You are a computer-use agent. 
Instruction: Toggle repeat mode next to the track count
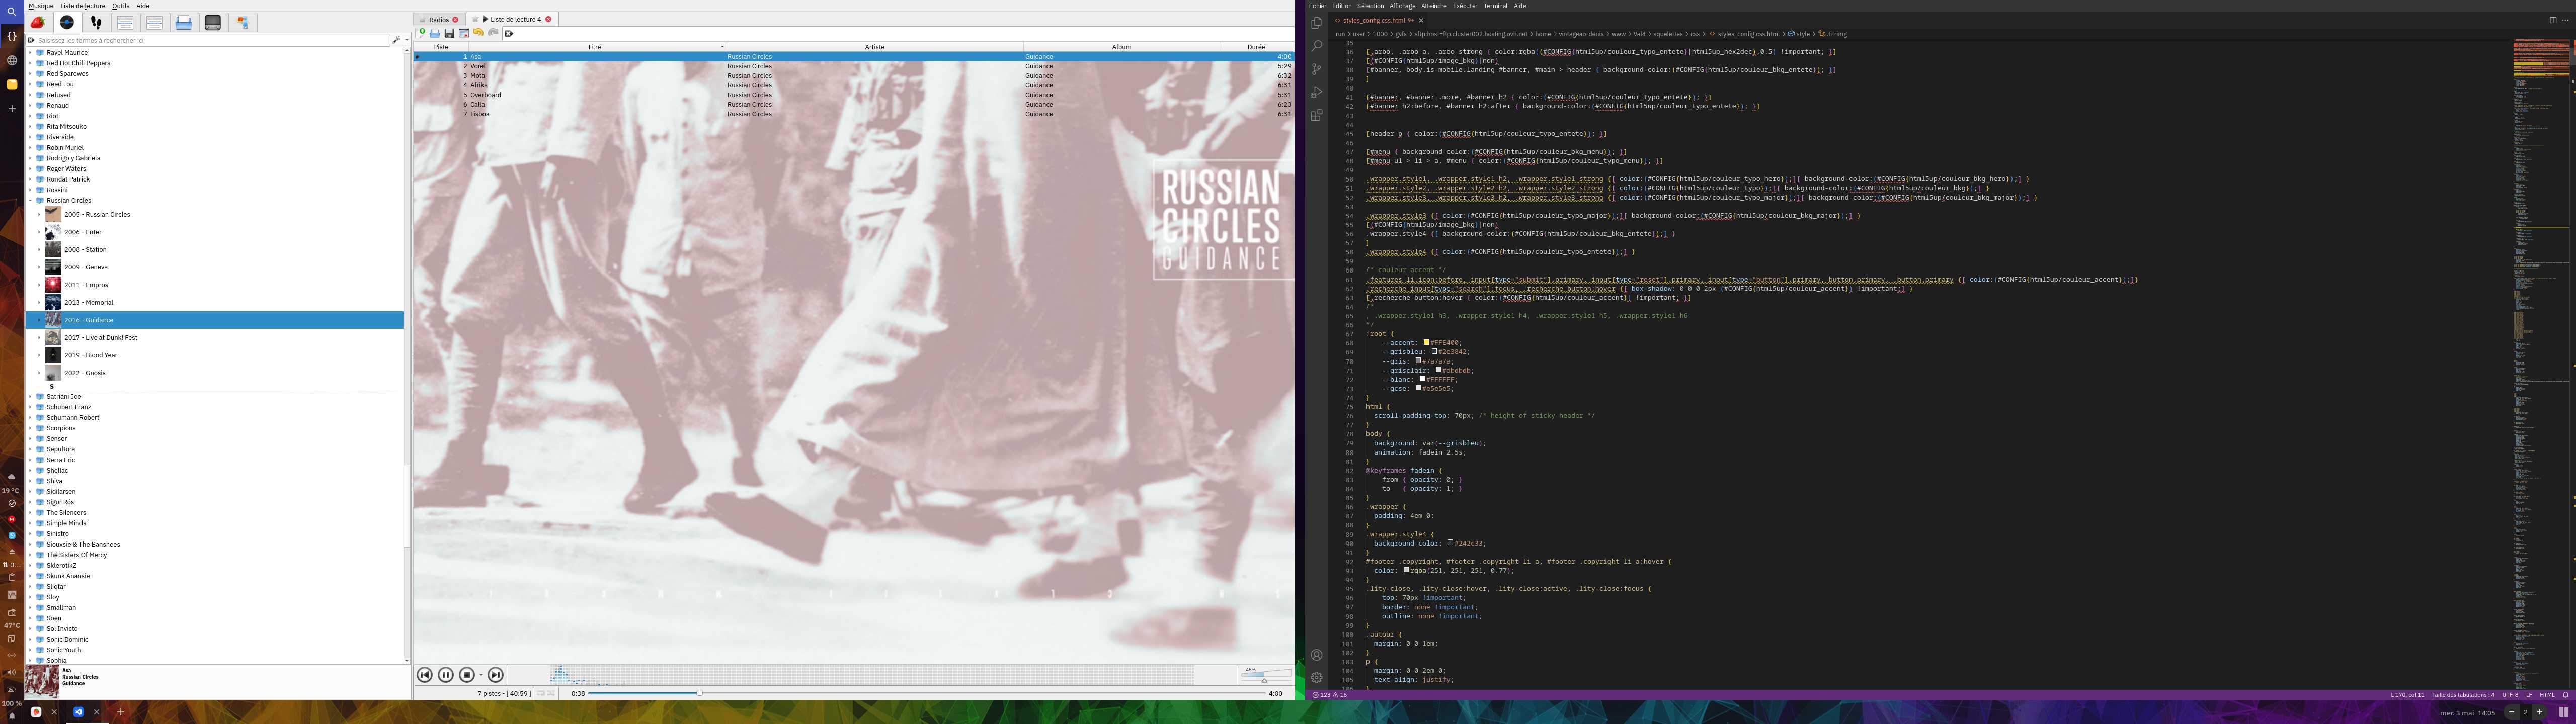[541, 693]
